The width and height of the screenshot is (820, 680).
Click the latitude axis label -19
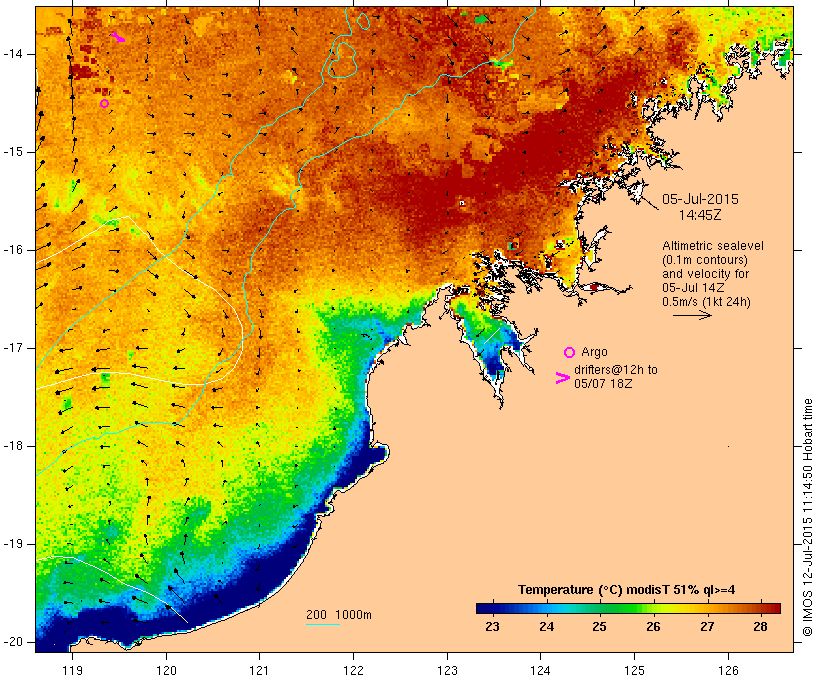[x=13, y=544]
